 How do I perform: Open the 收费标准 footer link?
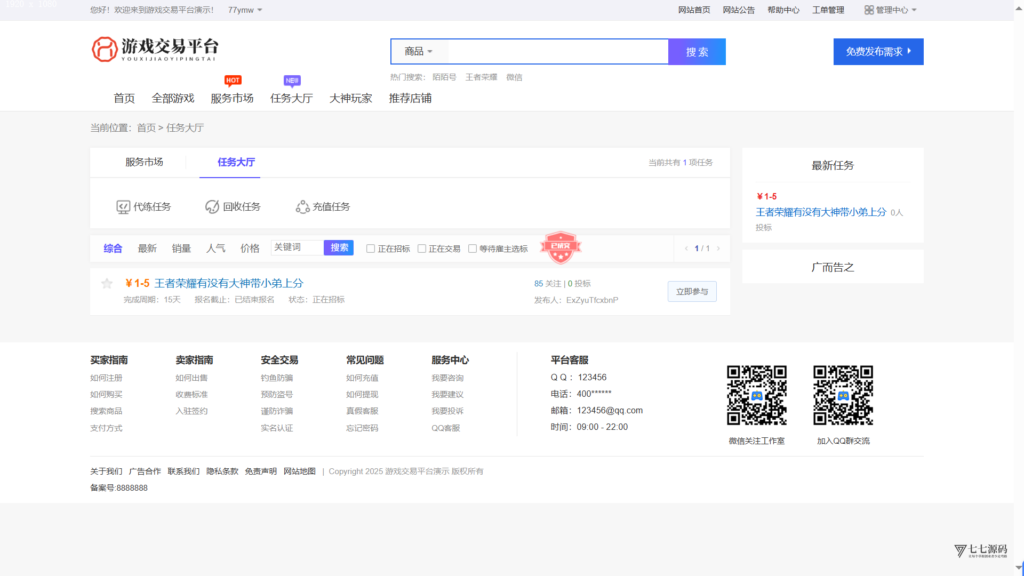click(x=191, y=394)
